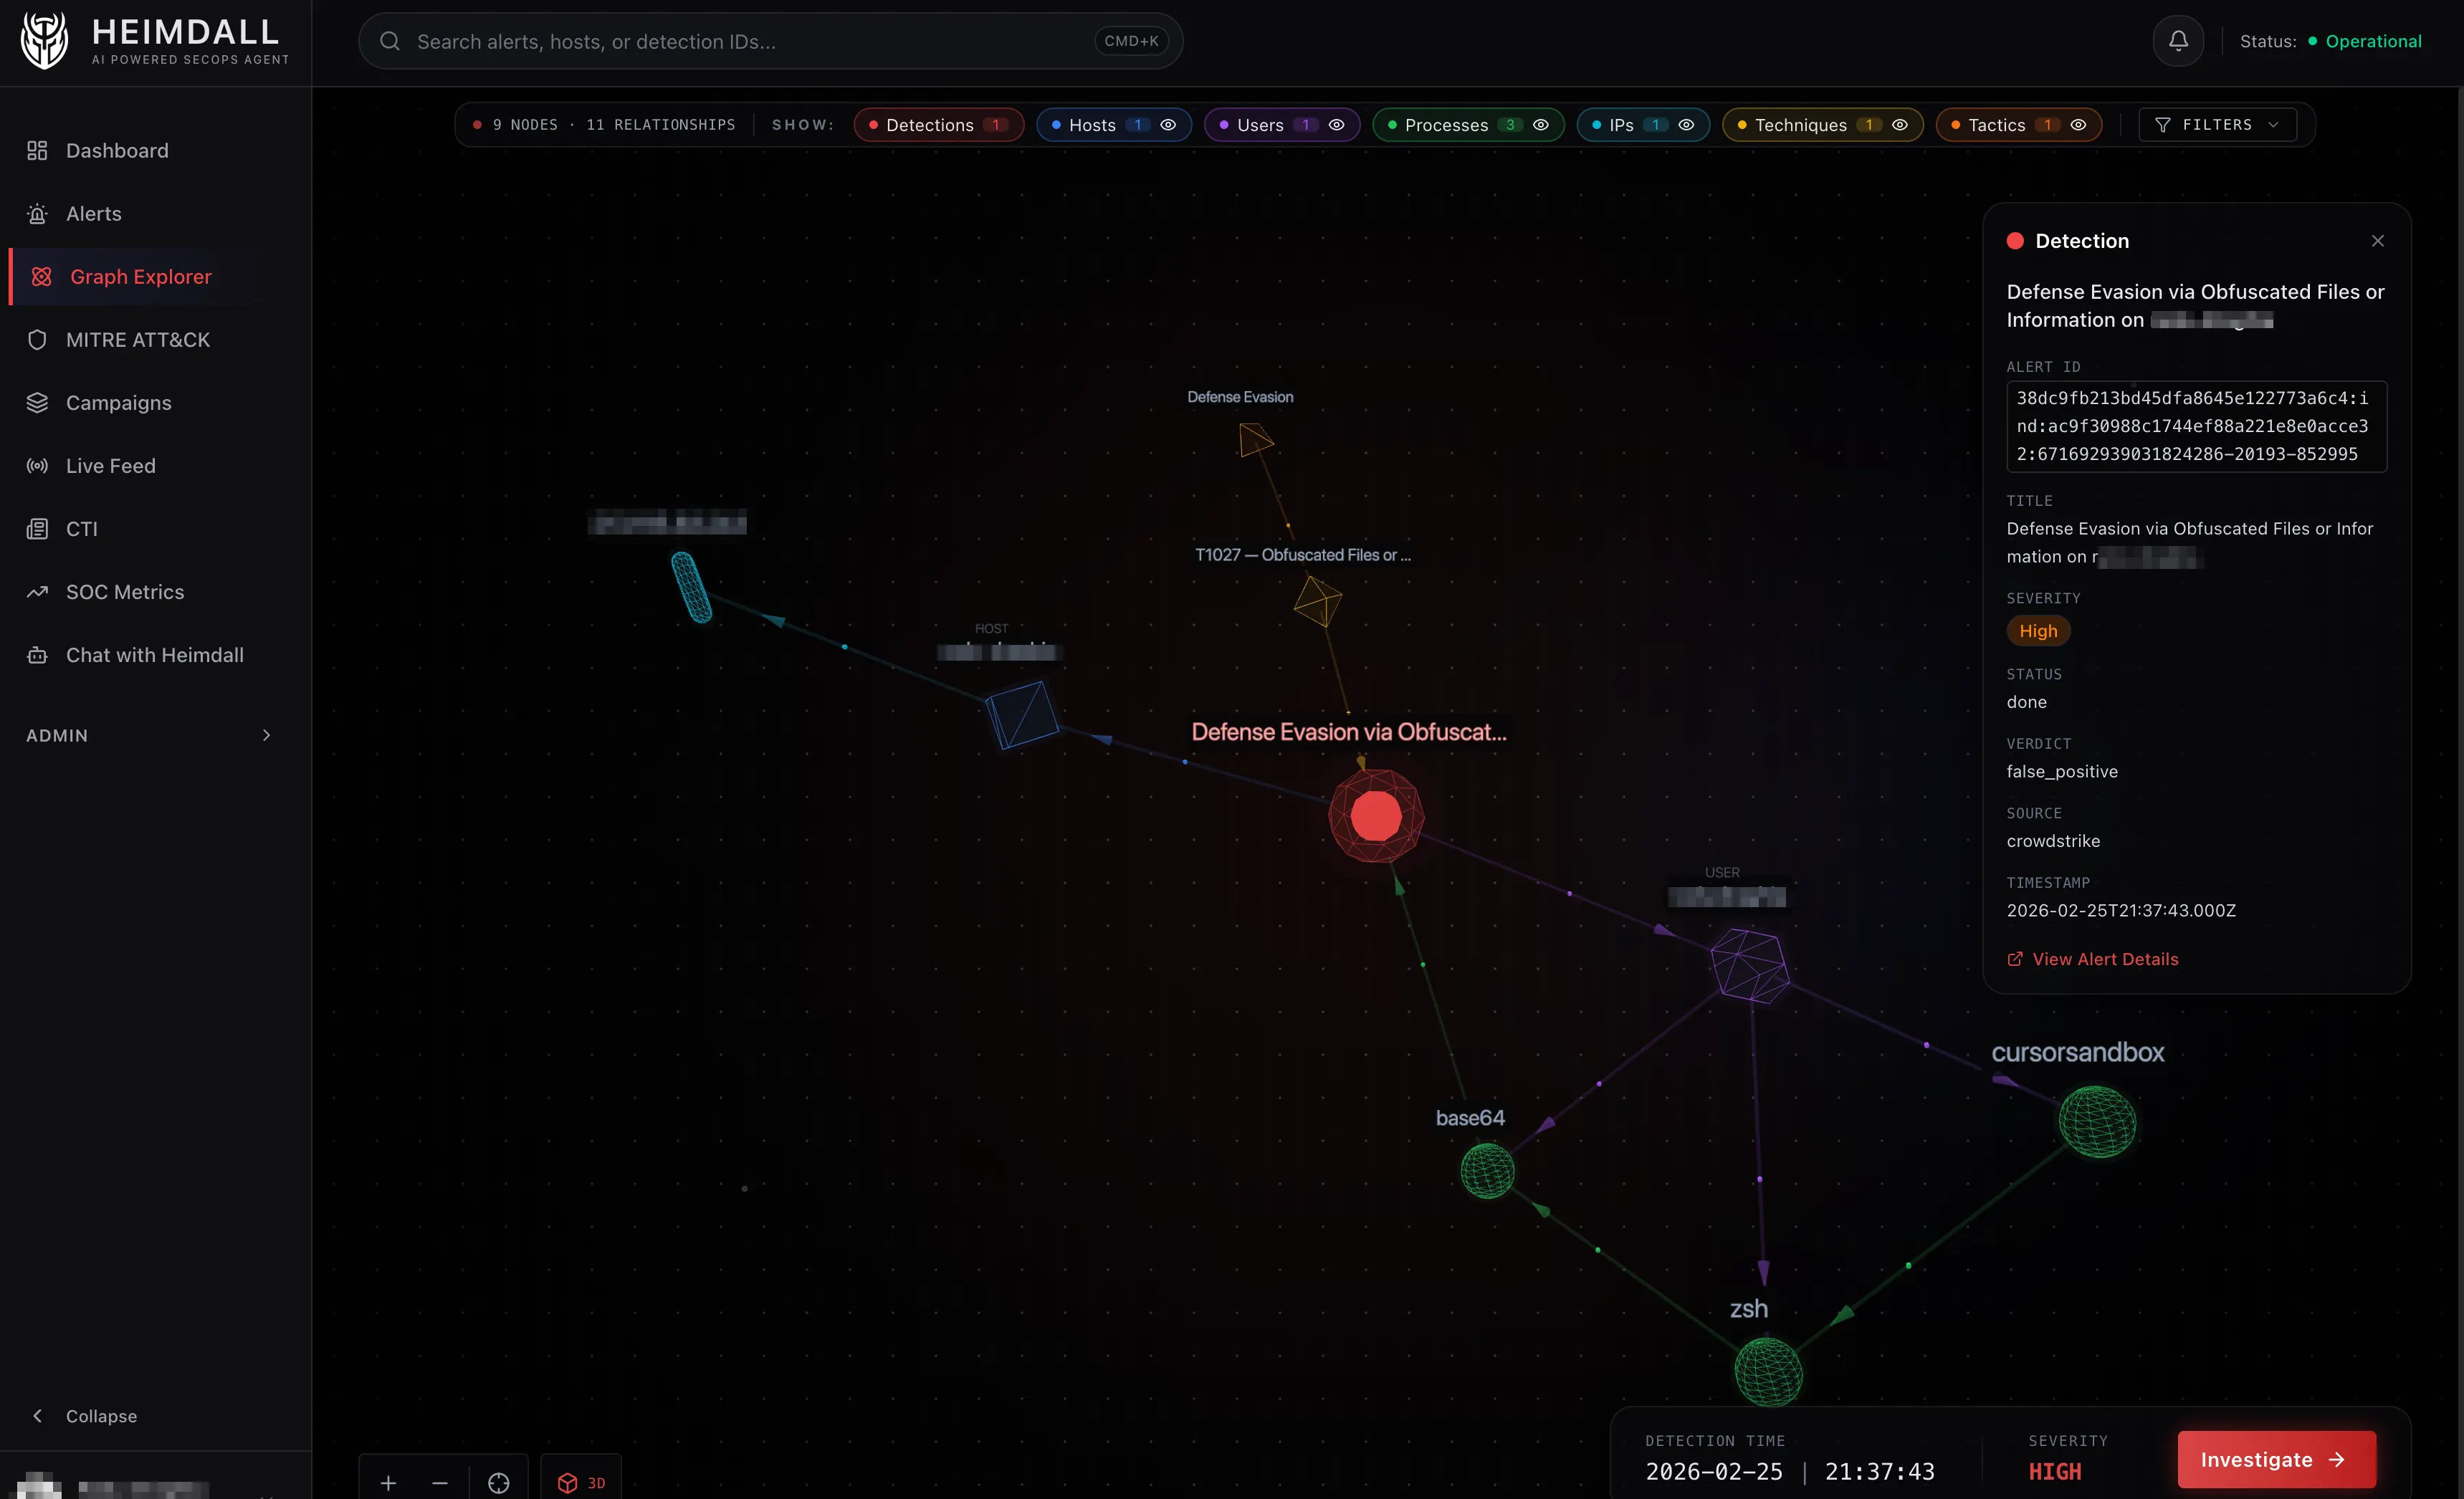2464x1499 pixels.
Task: Click the notification bell icon
Action: (2177, 40)
